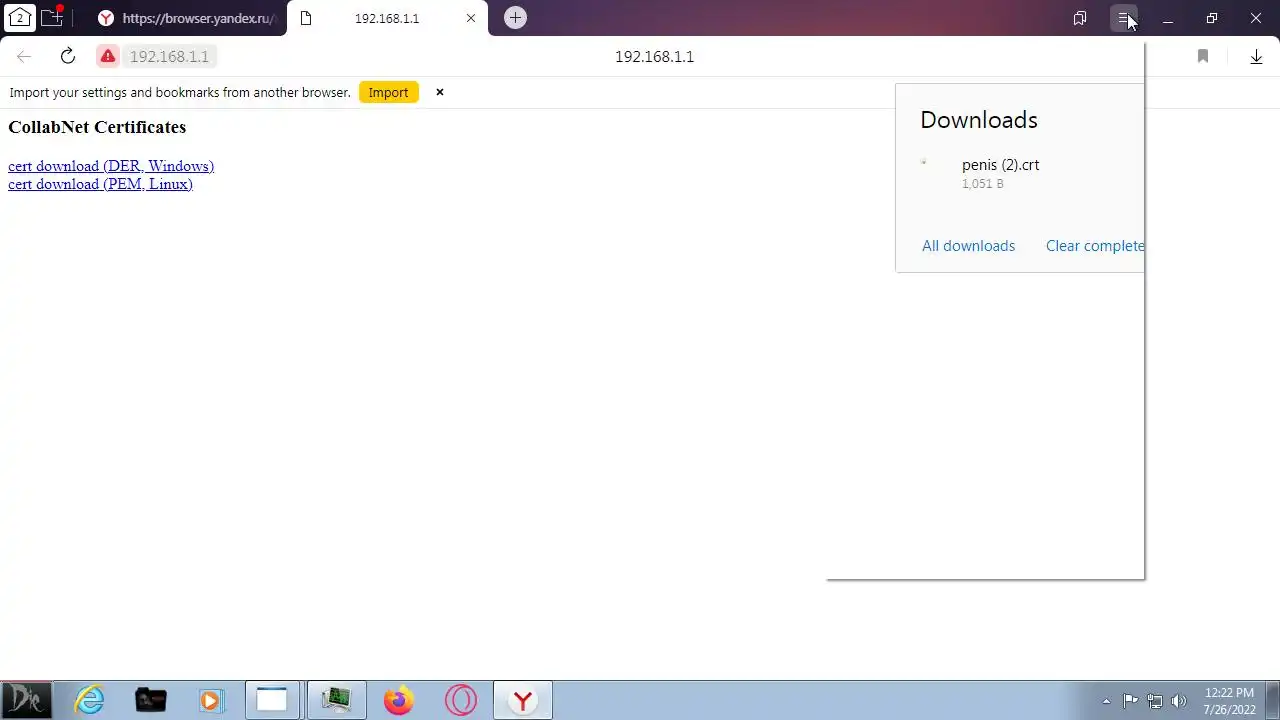This screenshot has height=720, width=1280.
Task: Launch Internet Explorer from the taskbar
Action: (90, 700)
